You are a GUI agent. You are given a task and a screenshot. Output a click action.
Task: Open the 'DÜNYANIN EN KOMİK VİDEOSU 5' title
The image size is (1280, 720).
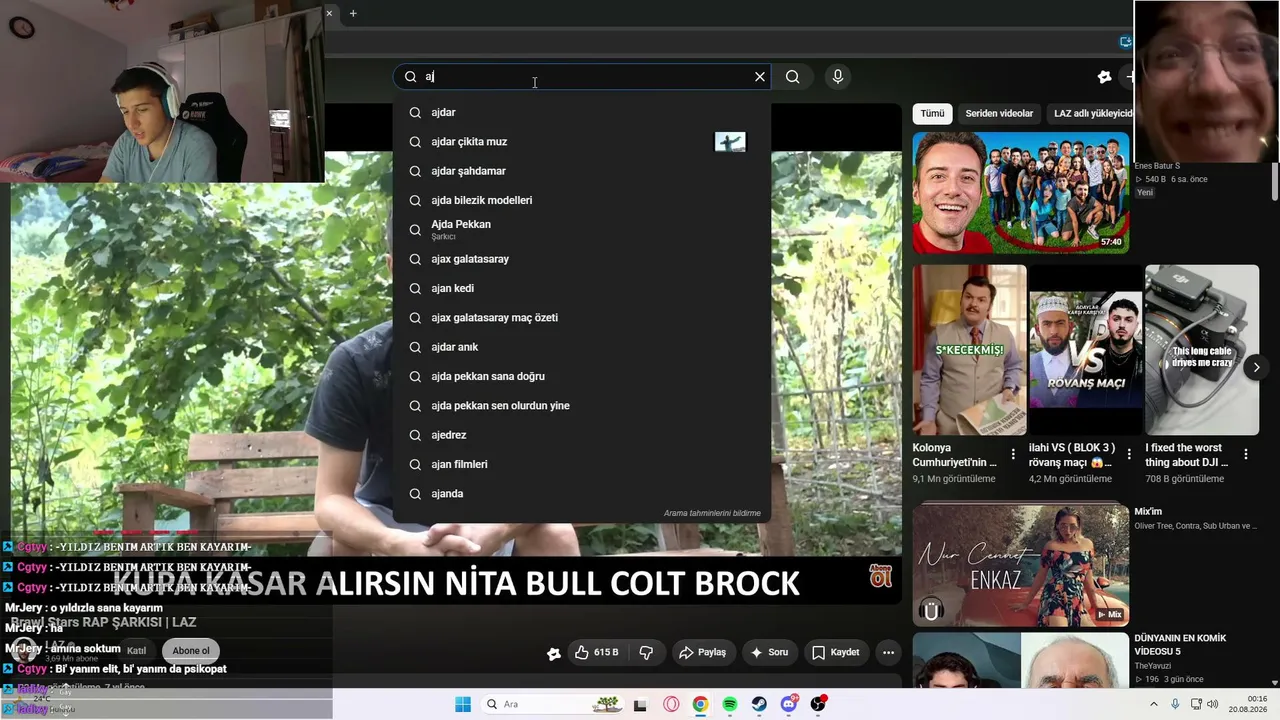pos(1180,645)
